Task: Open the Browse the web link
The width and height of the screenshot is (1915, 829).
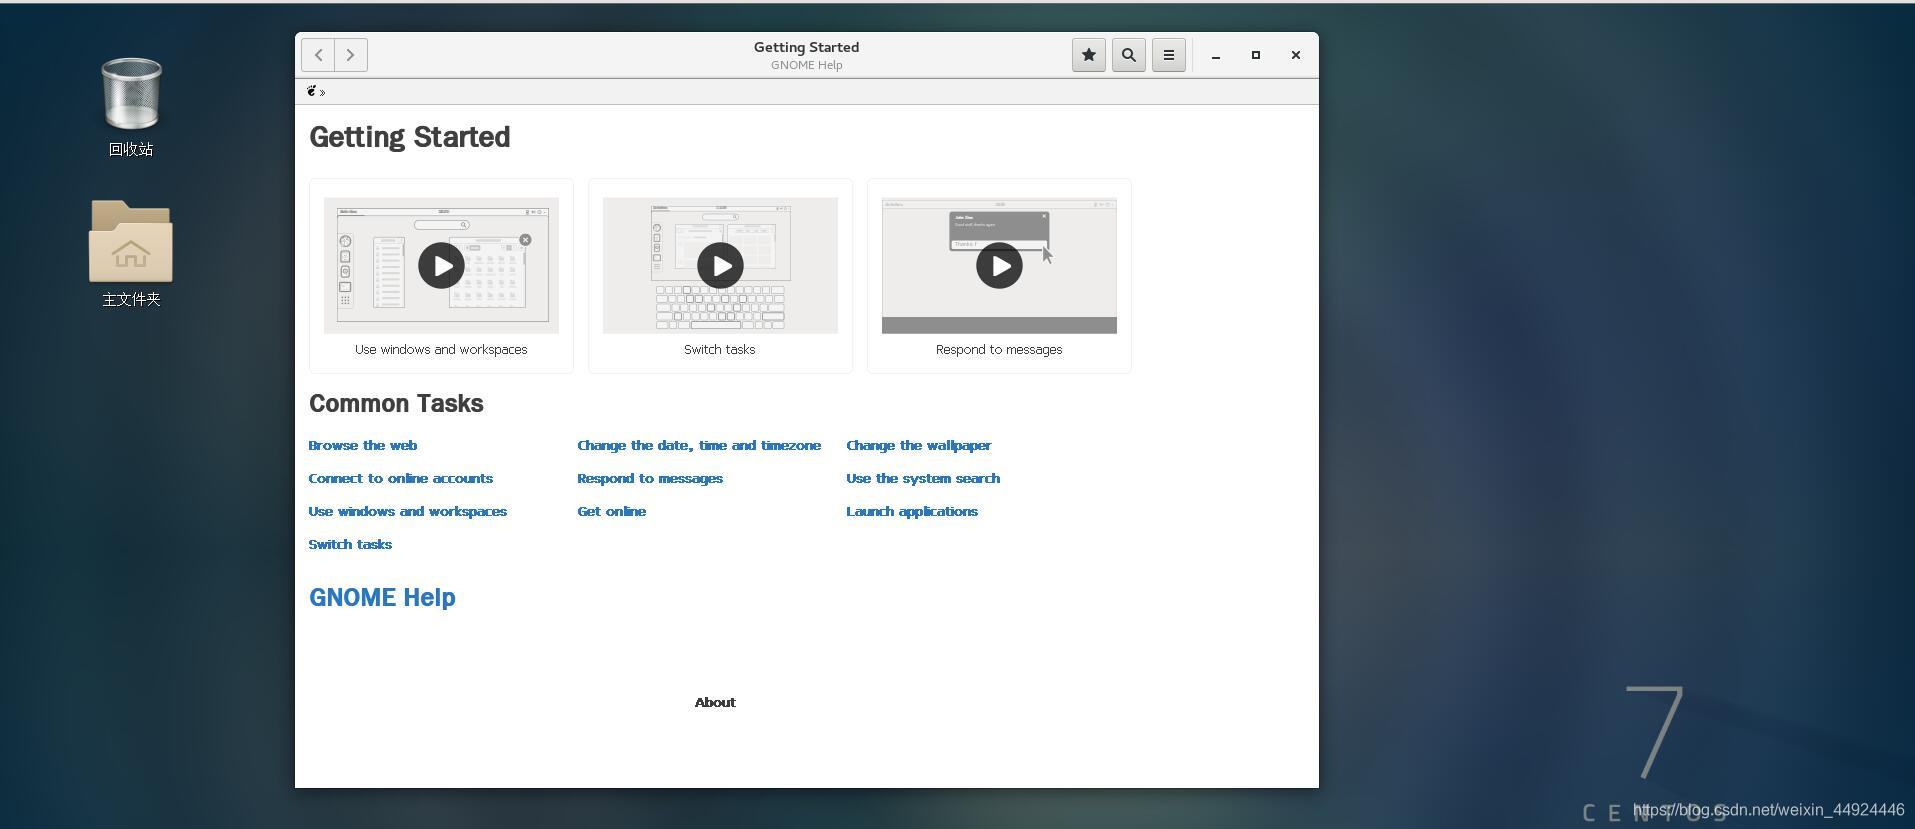Action: tap(363, 446)
